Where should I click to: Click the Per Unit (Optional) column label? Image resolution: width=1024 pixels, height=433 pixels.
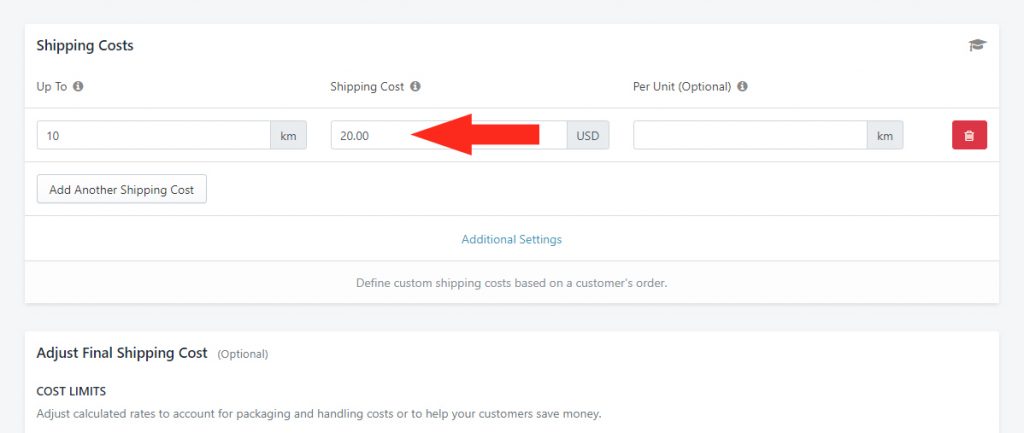pos(682,86)
